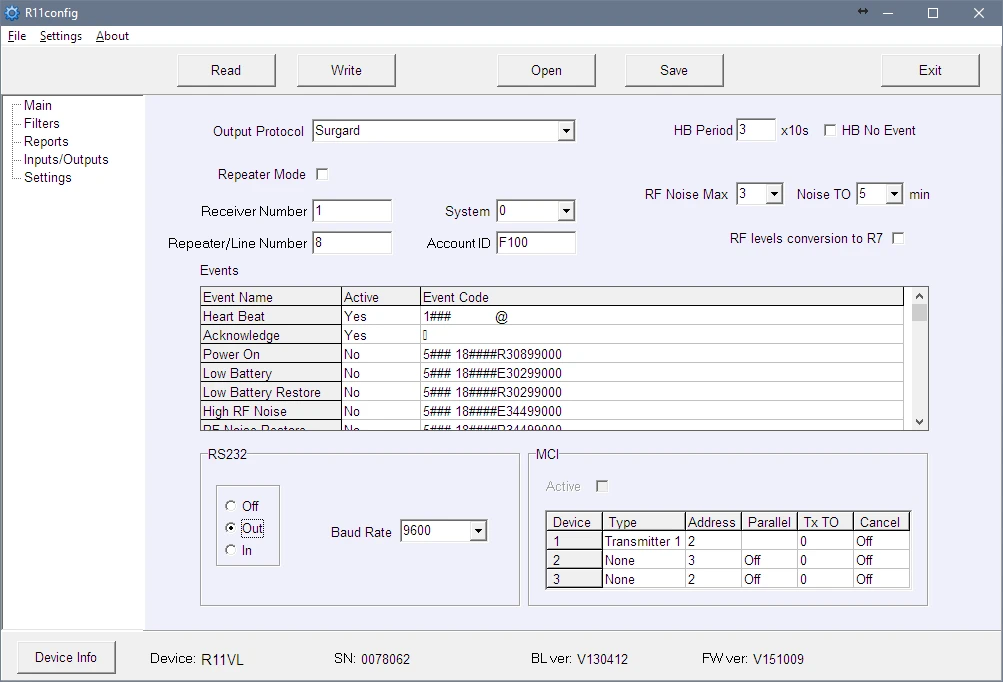The height and width of the screenshot is (682, 1003).
Task: Expand the Baud Rate dropdown
Action: tap(476, 531)
